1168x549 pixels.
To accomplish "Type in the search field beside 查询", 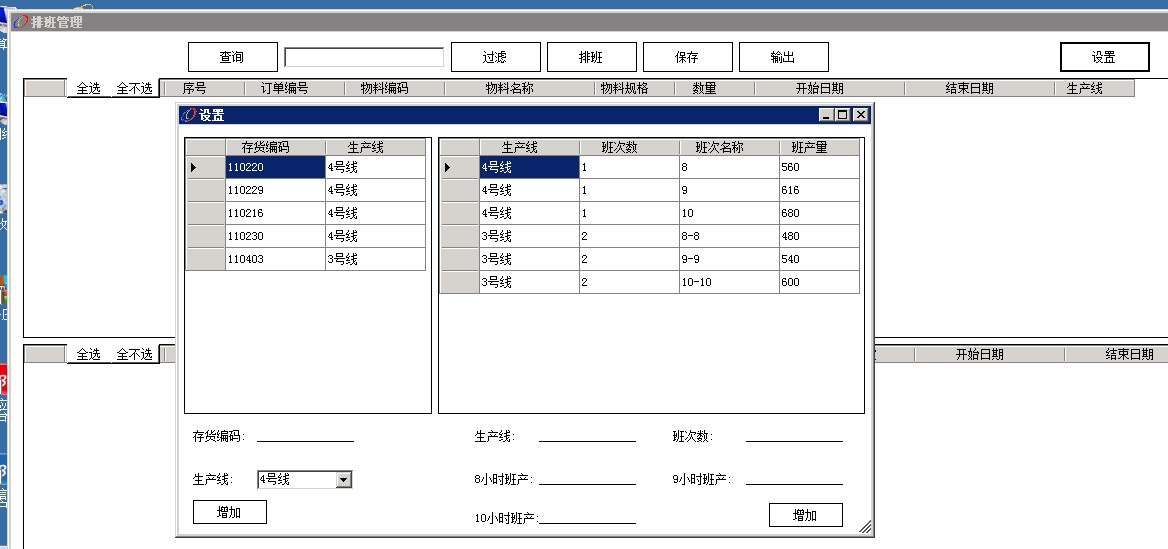I will (364, 57).
